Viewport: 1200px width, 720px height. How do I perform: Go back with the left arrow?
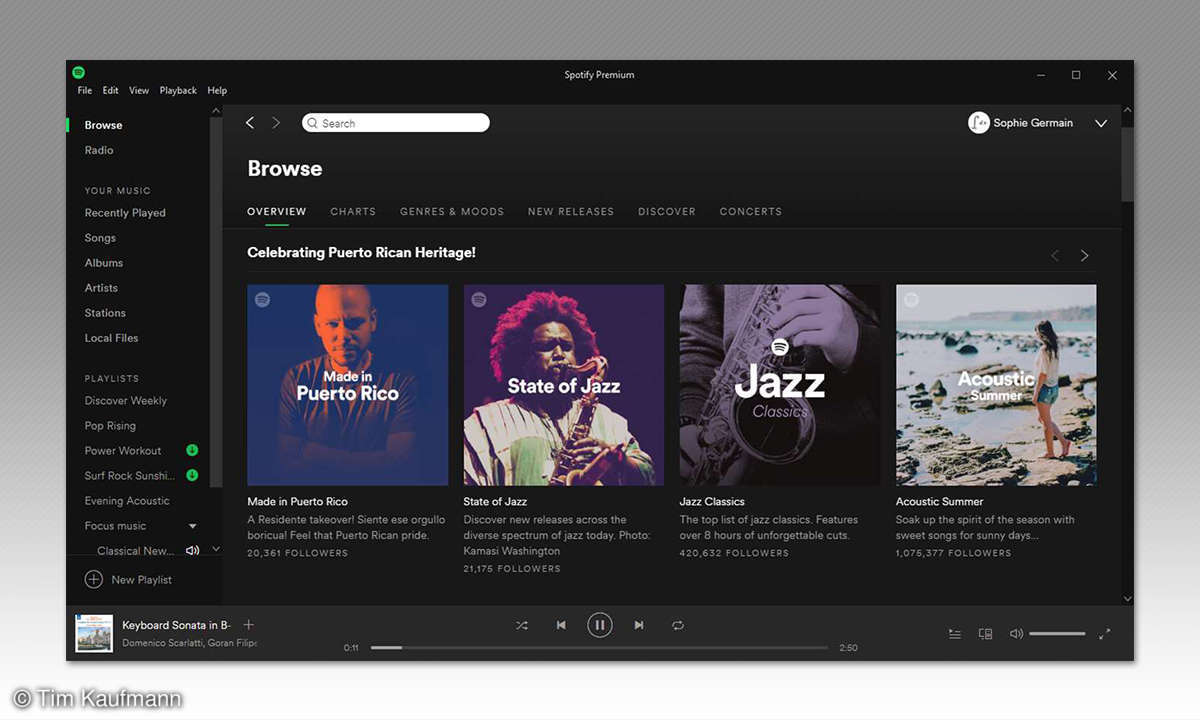point(250,123)
